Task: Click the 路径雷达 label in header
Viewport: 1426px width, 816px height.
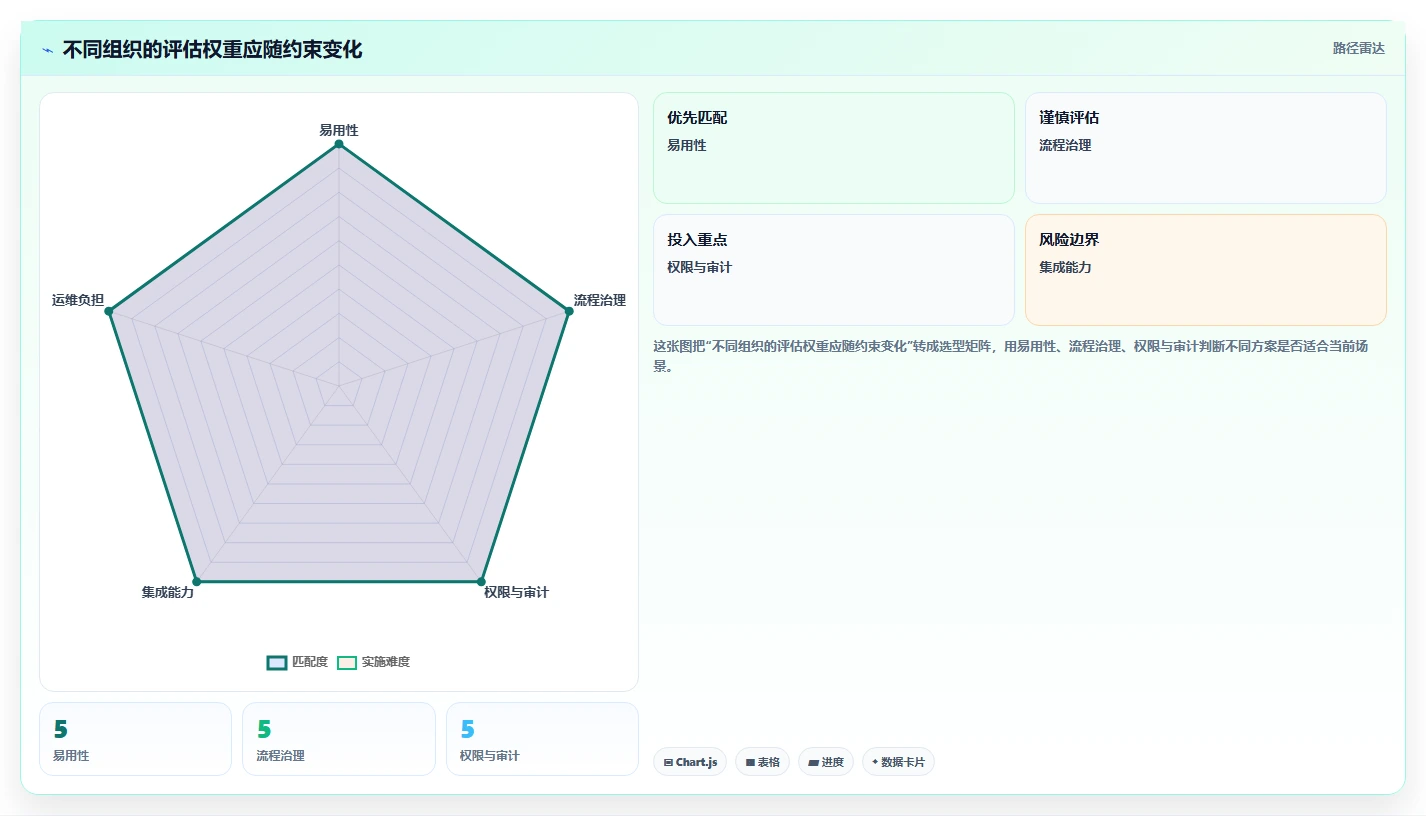Action: 1359,48
